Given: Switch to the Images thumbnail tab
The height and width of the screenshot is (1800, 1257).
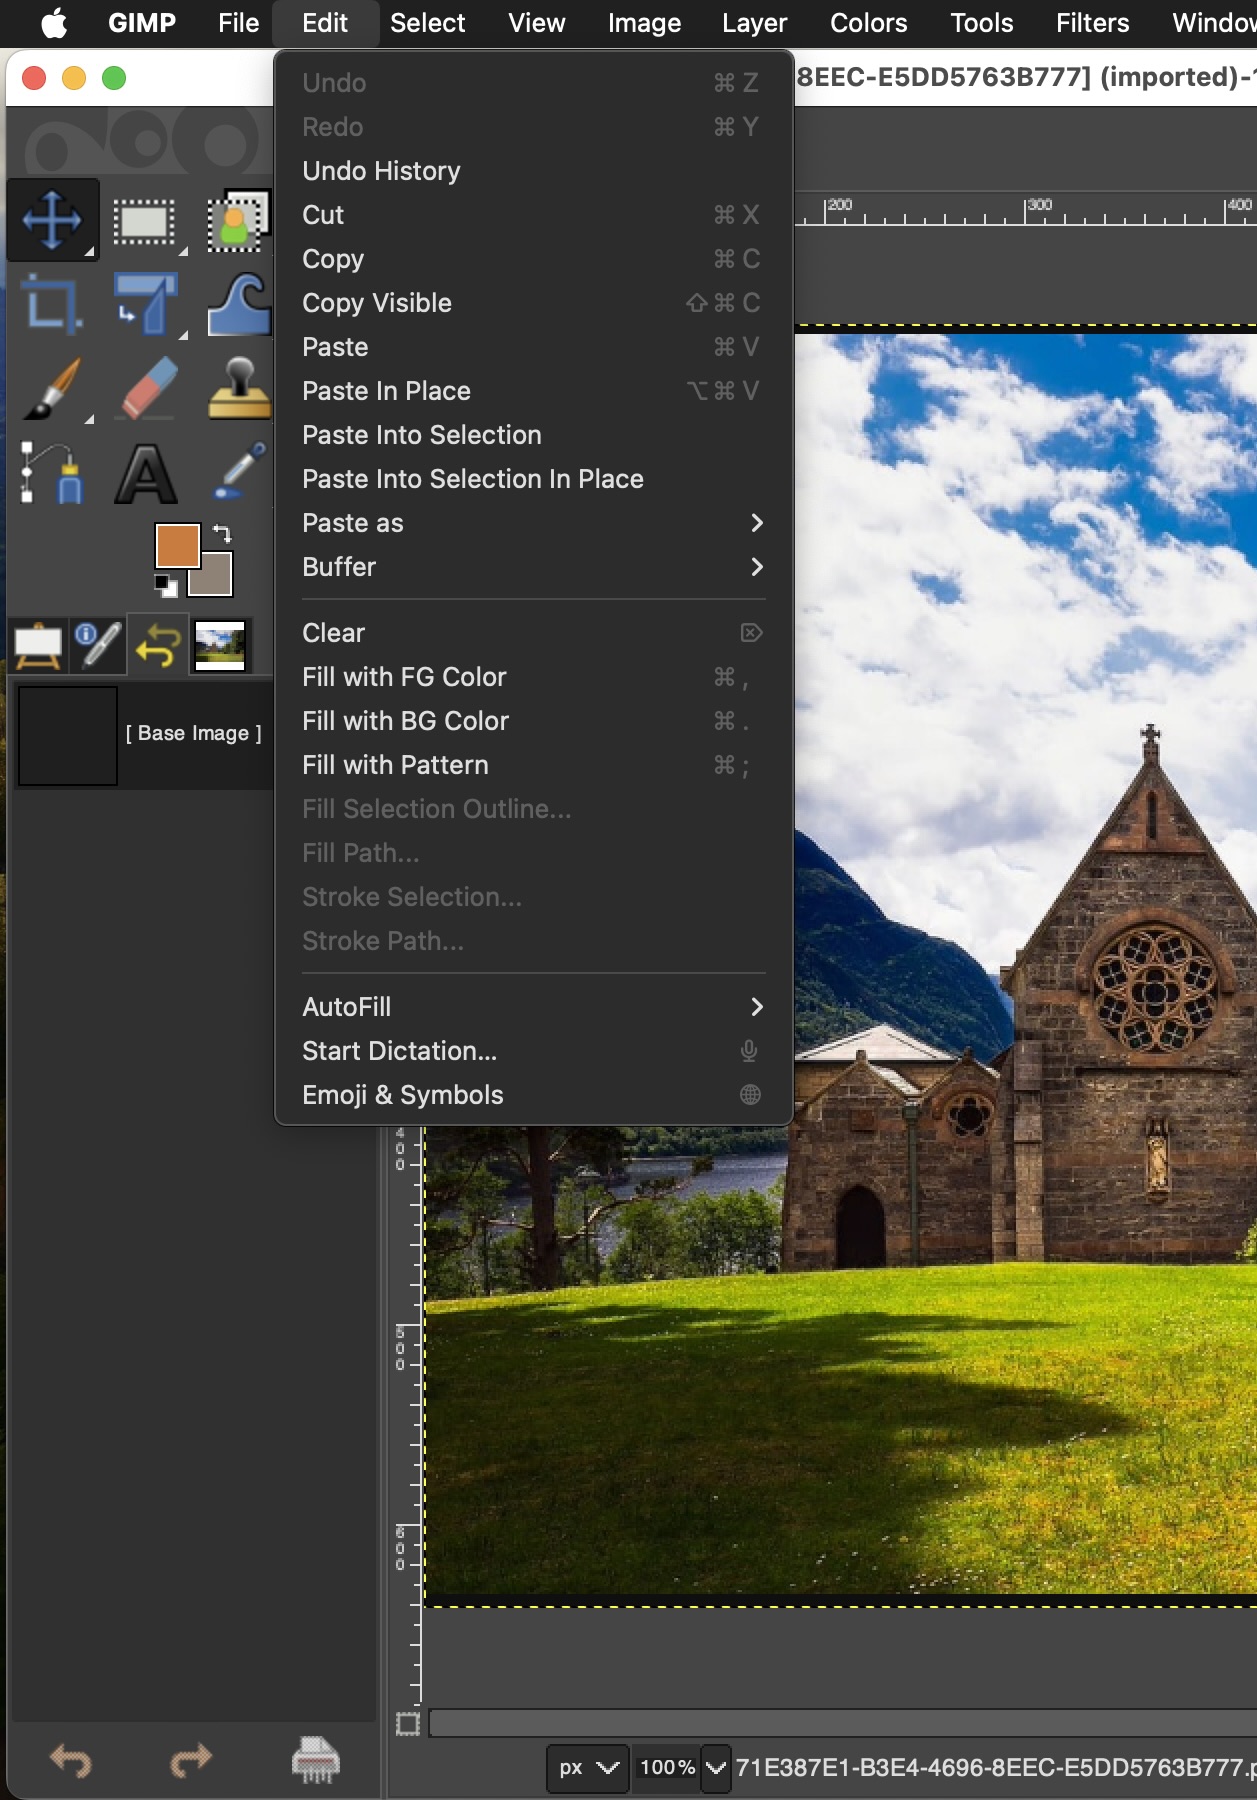Looking at the screenshot, I should 220,646.
